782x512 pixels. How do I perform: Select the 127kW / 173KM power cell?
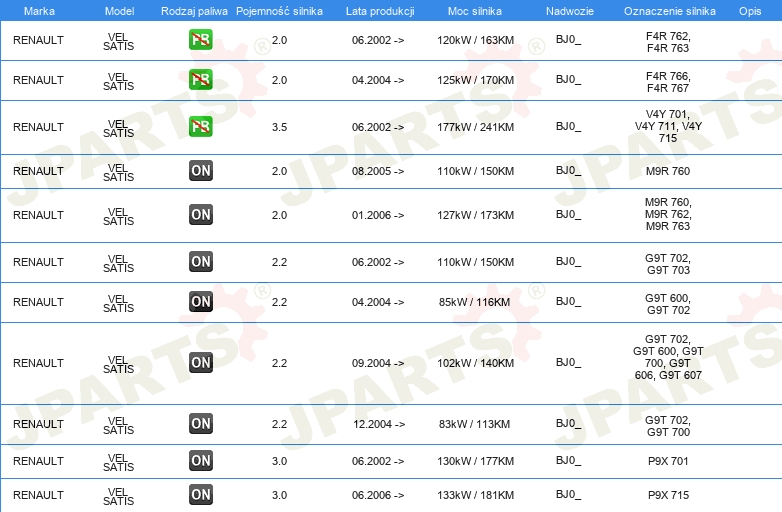[x=475, y=215]
